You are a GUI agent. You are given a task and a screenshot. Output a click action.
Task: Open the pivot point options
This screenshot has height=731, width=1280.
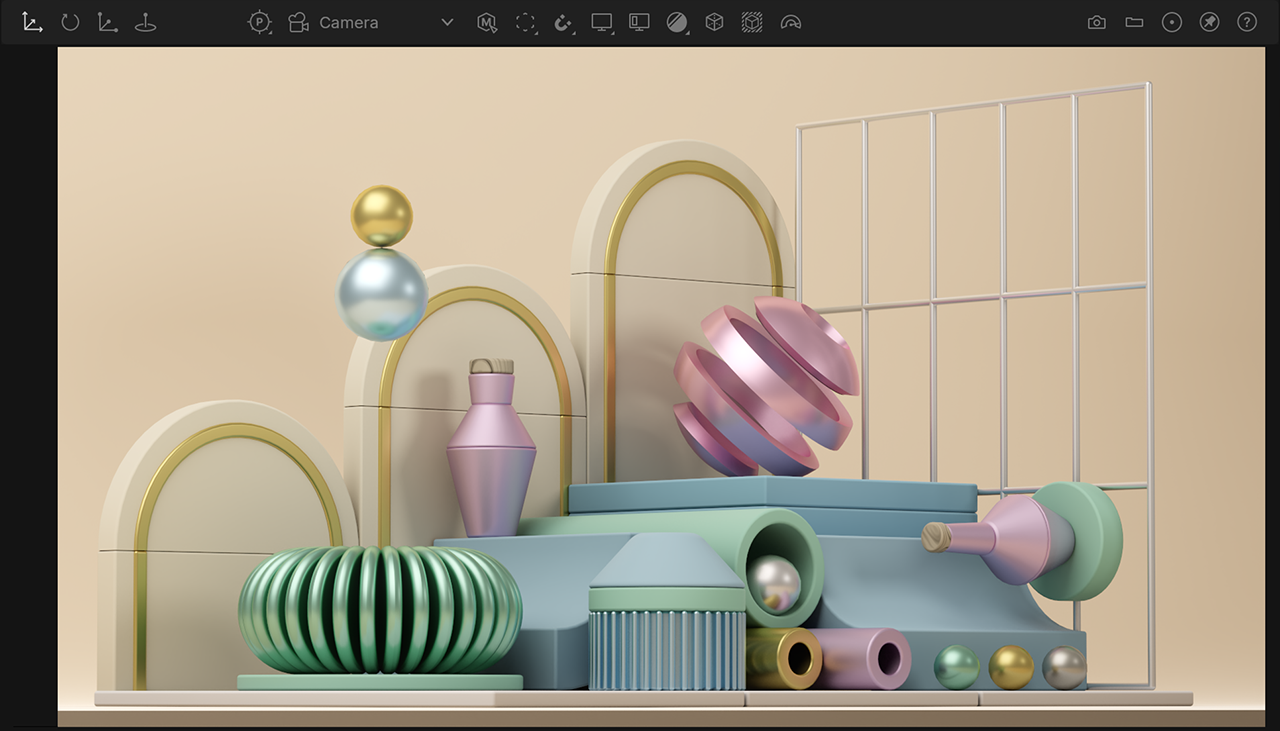[x=259, y=22]
